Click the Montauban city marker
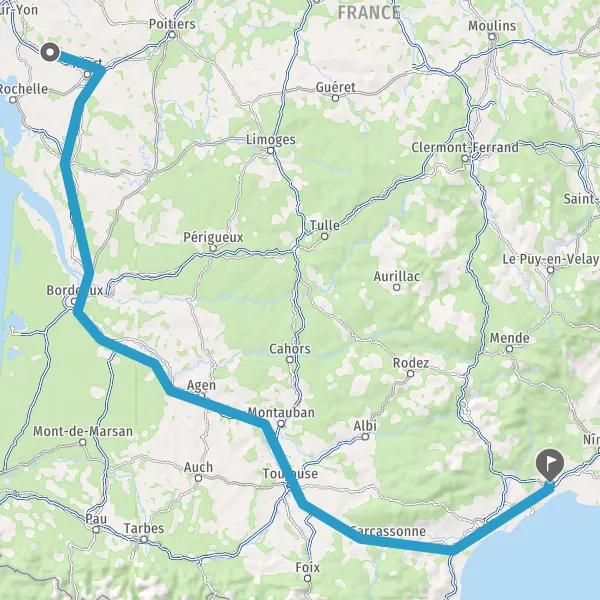 (281, 424)
